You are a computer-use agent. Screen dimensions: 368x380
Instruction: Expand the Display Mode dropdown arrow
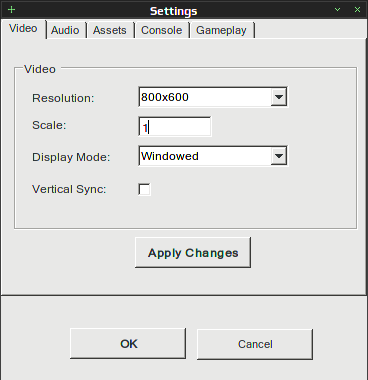click(x=279, y=156)
